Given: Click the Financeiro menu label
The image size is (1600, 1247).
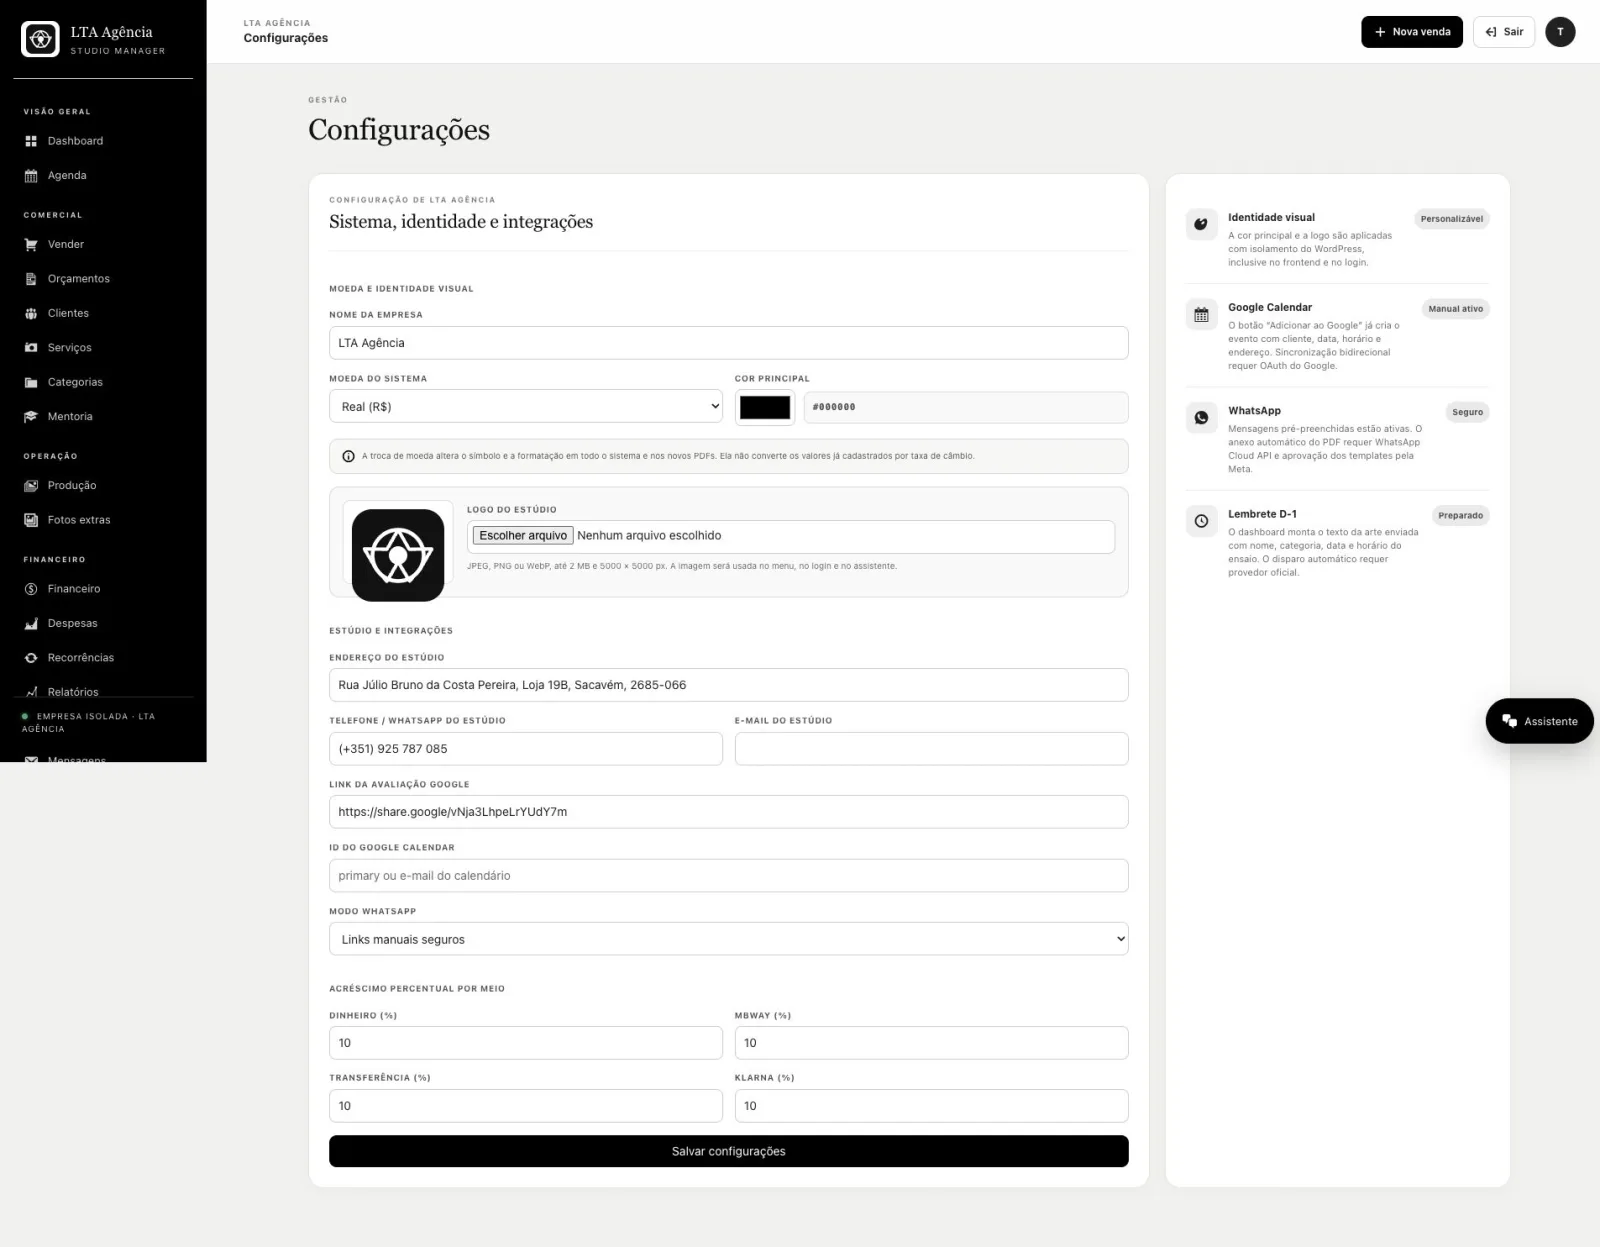Looking at the screenshot, I should coord(74,589).
